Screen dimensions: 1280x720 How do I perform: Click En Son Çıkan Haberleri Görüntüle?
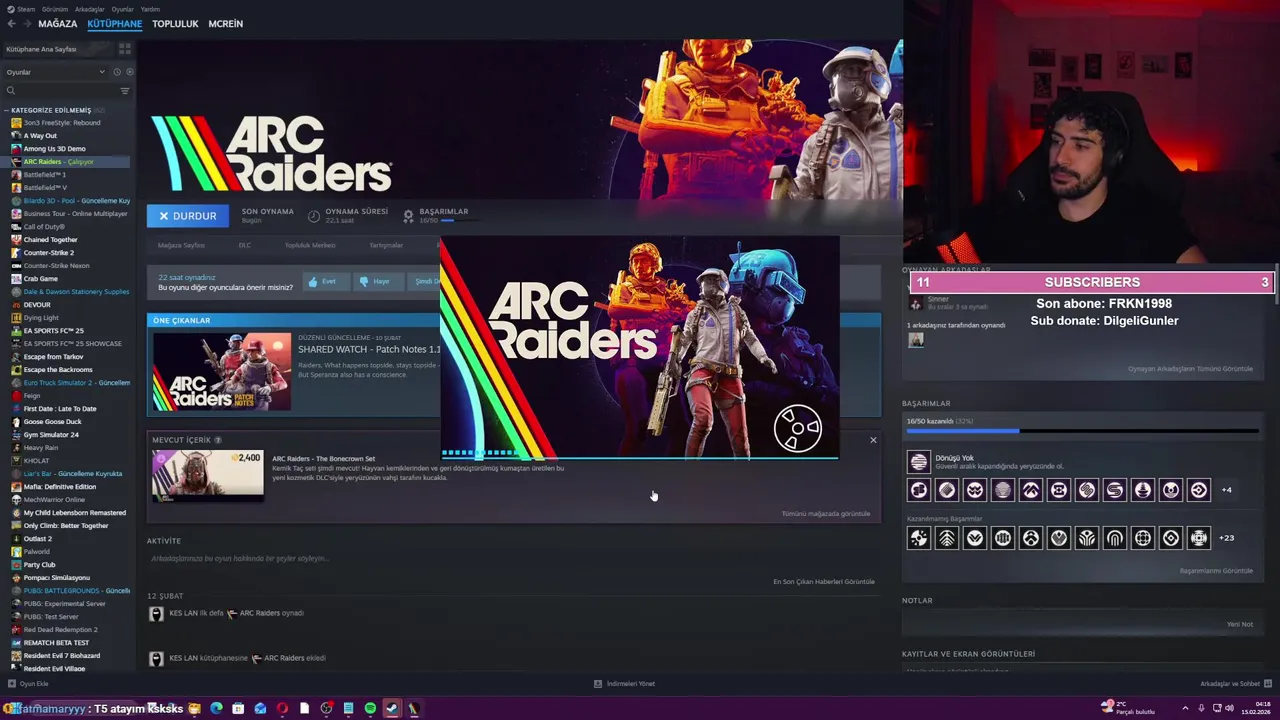824,582
